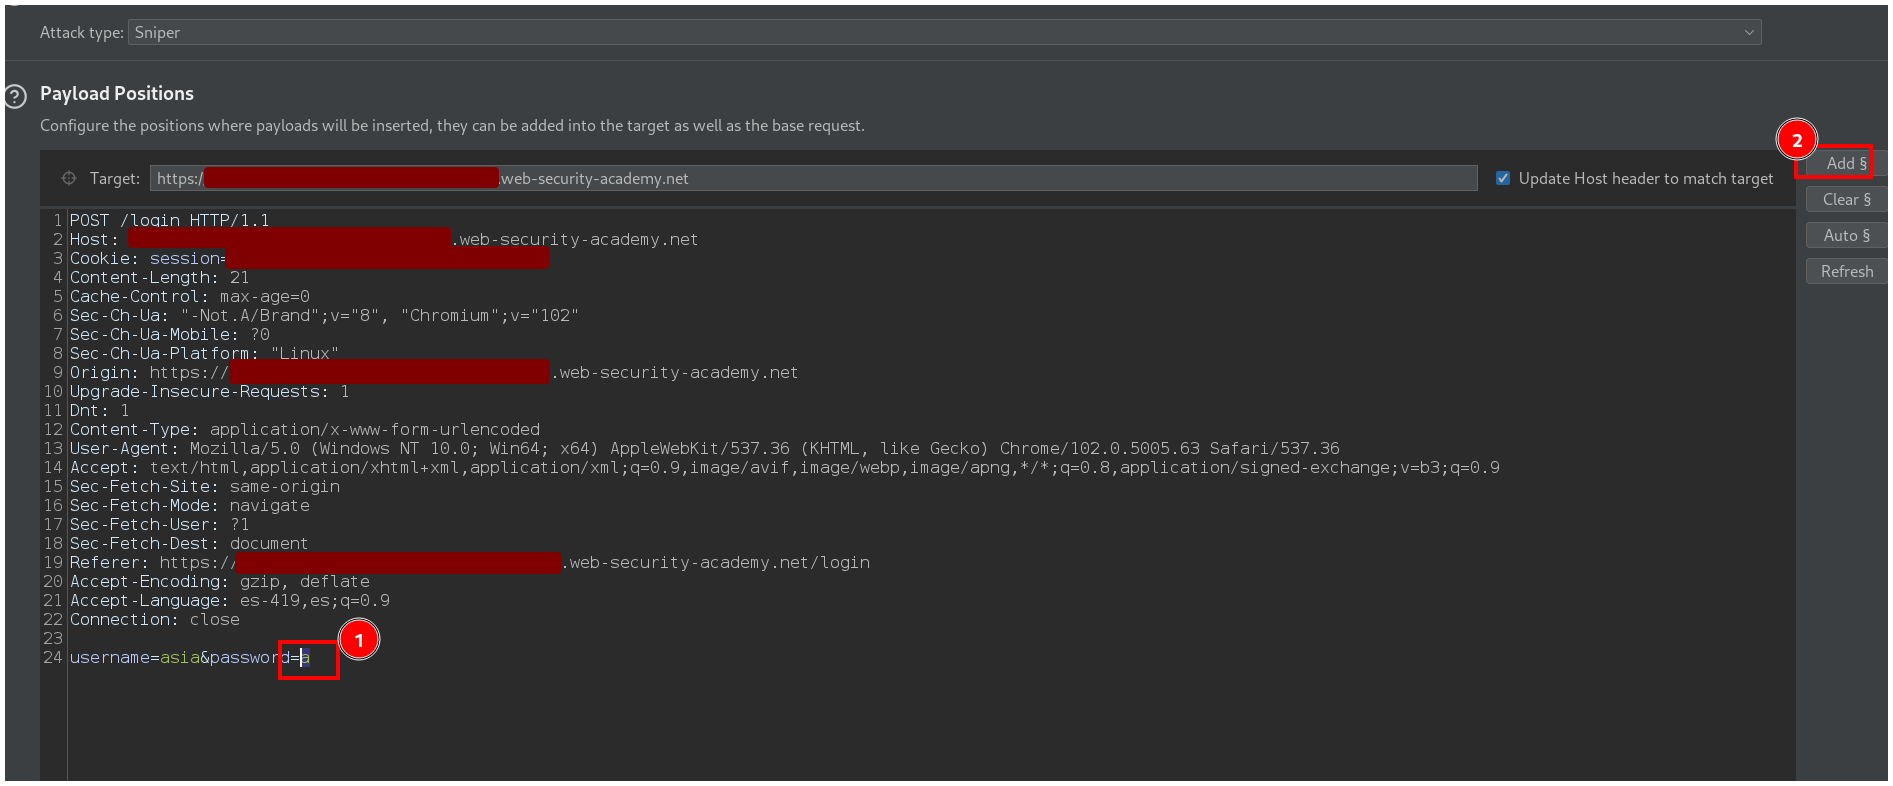Click the Payload Positions help question-mark icon
Image resolution: width=1893 pixels, height=786 pixels.
pyautogui.click(x=15, y=97)
